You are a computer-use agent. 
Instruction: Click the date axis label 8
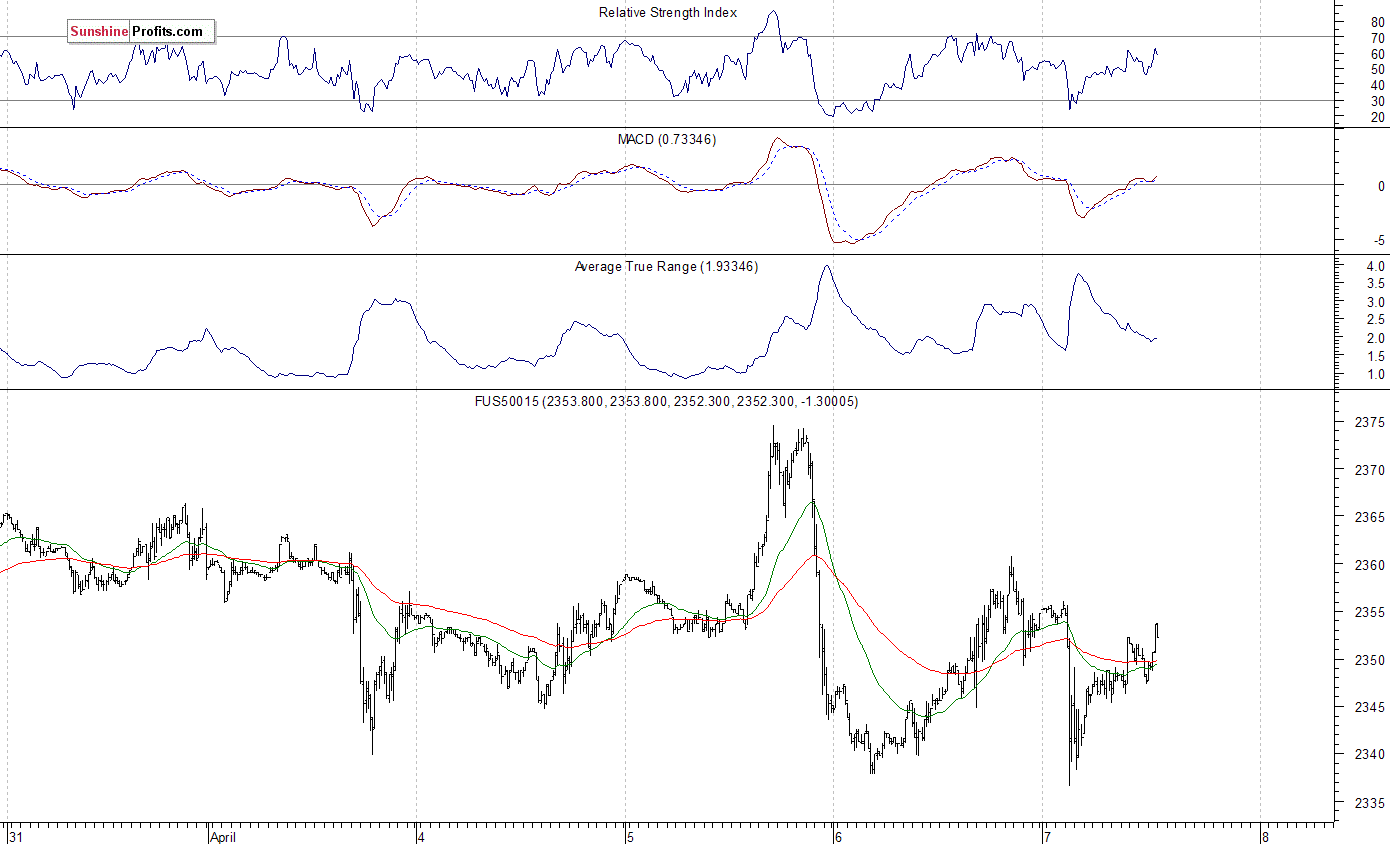point(1265,836)
